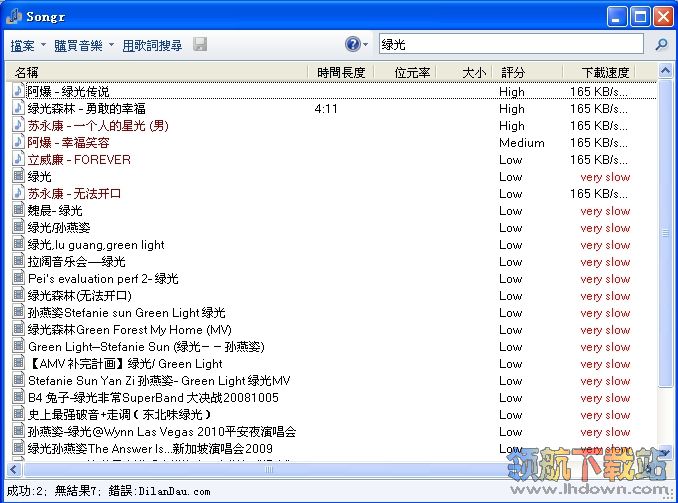Click video icon for 史上最强破音+走调 row
This screenshot has height=503, width=678.
(18, 414)
